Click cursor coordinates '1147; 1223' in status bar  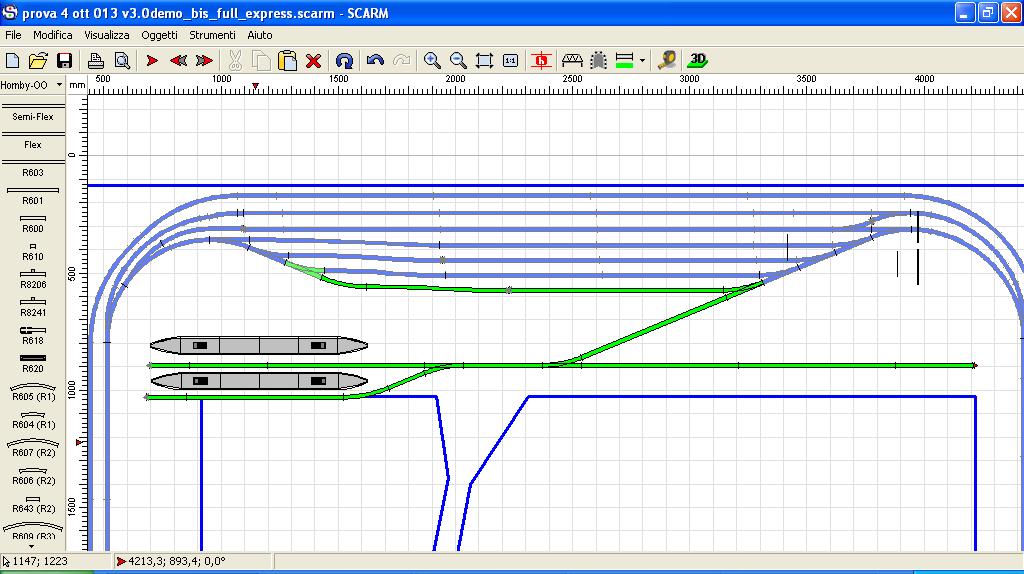point(39,561)
